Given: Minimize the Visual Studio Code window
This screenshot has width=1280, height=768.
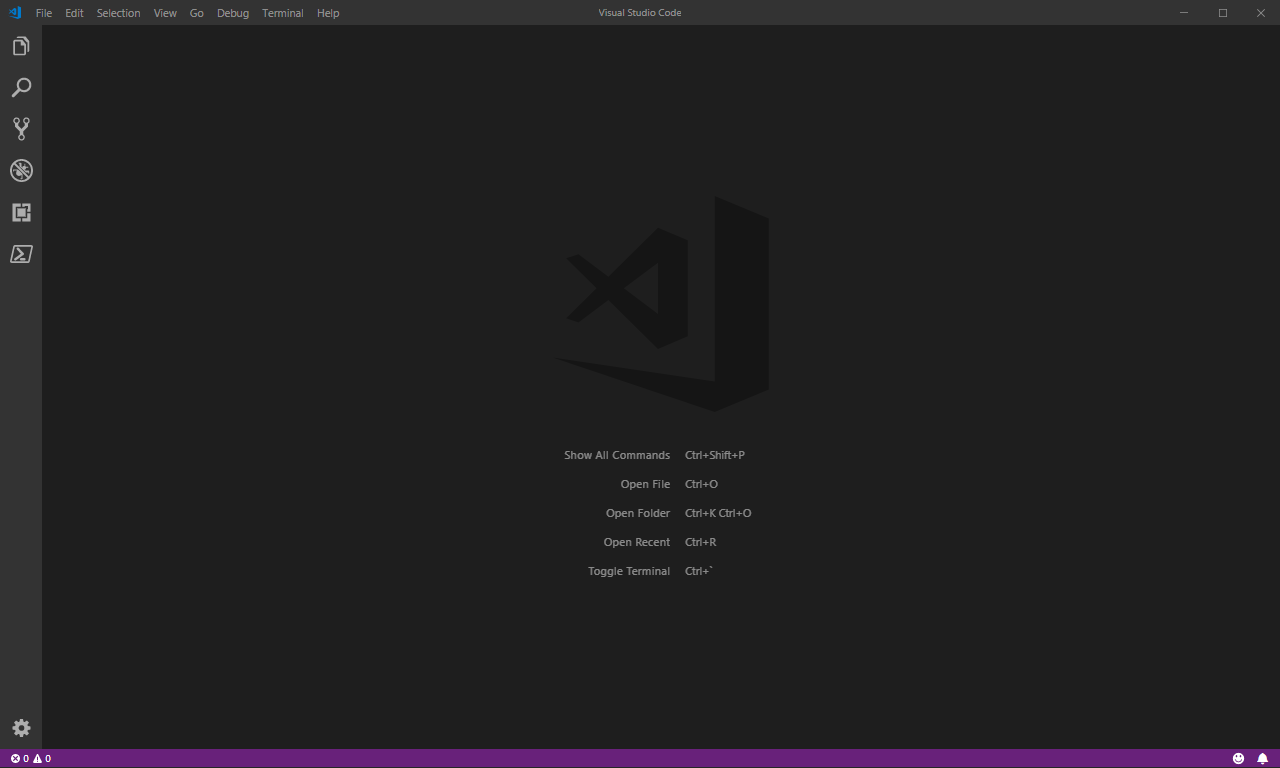Looking at the screenshot, I should click(1184, 13).
